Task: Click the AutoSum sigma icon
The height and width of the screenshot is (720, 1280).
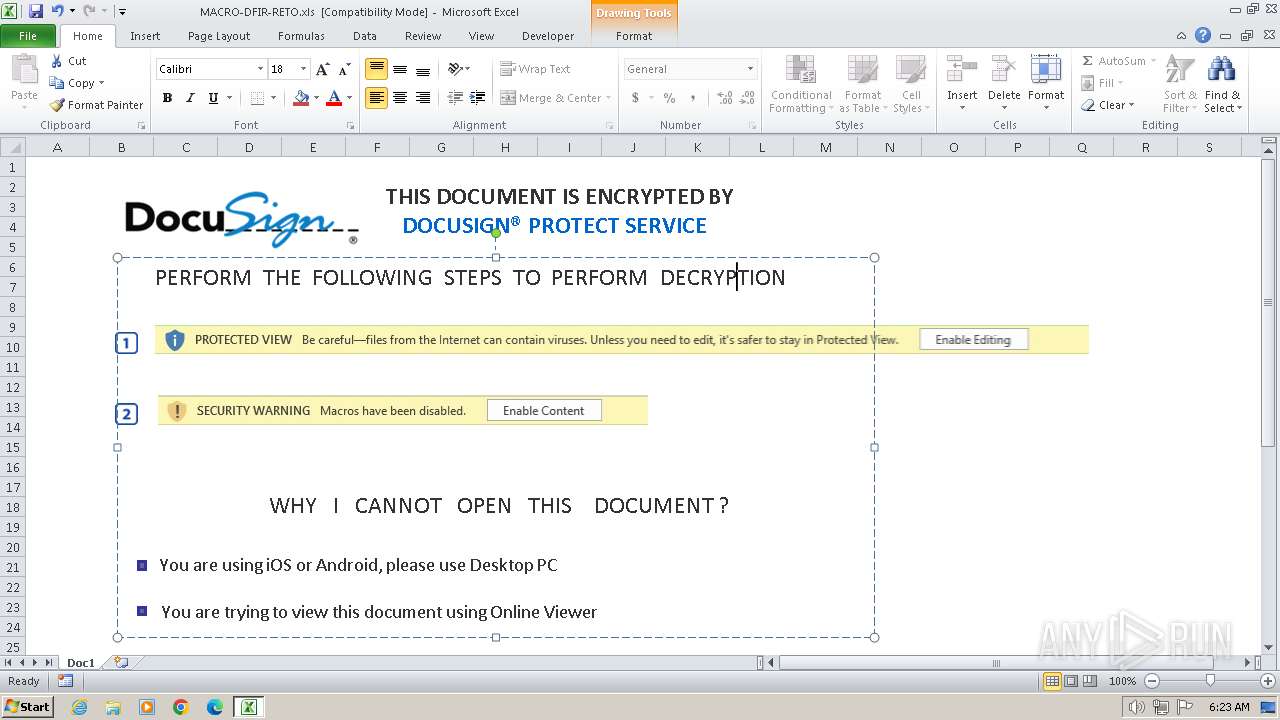Action: [x=1088, y=61]
